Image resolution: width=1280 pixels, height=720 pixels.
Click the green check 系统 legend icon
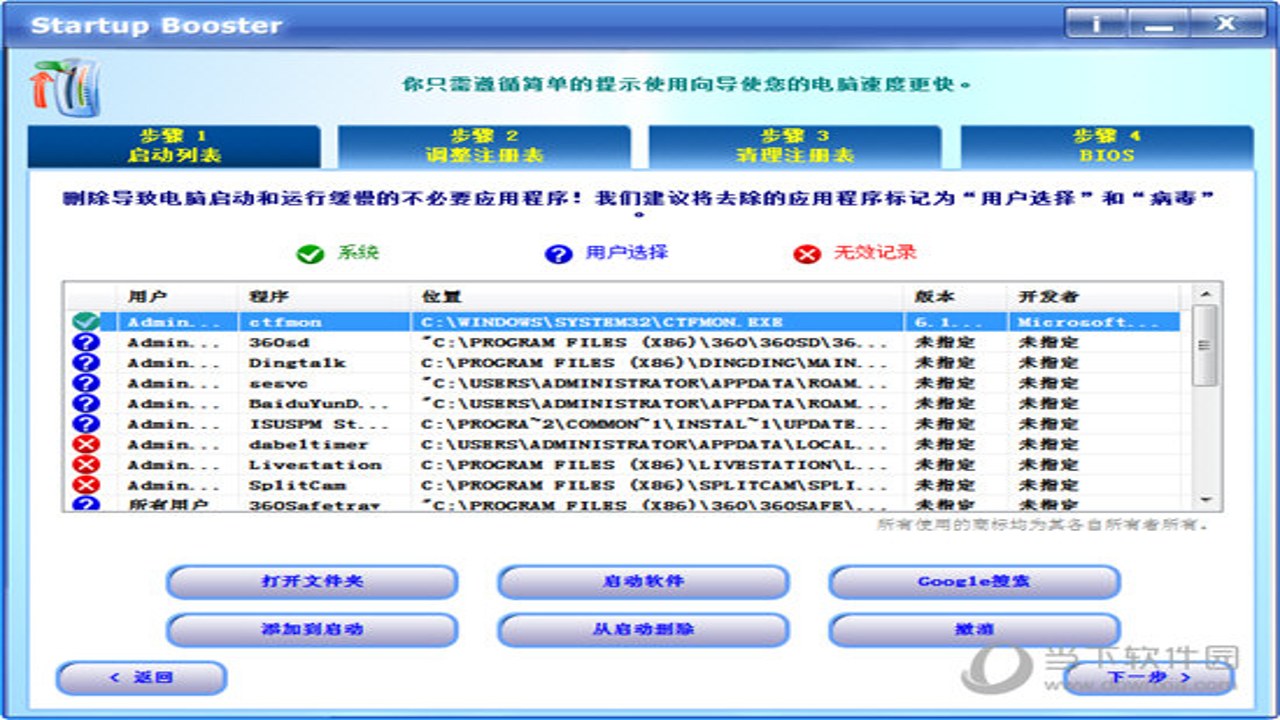[x=310, y=254]
